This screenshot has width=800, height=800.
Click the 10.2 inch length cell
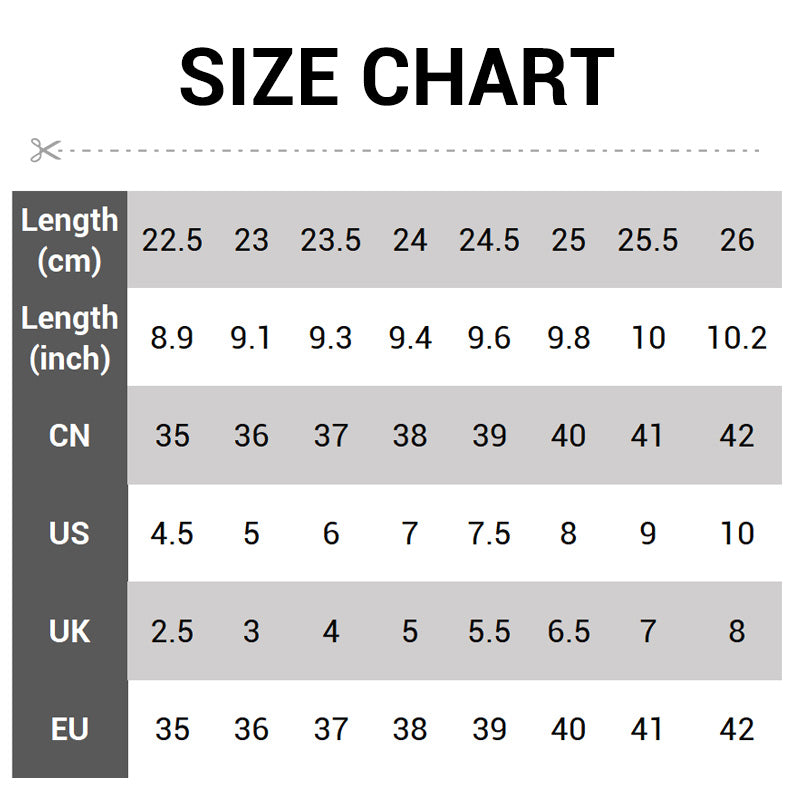(x=737, y=338)
